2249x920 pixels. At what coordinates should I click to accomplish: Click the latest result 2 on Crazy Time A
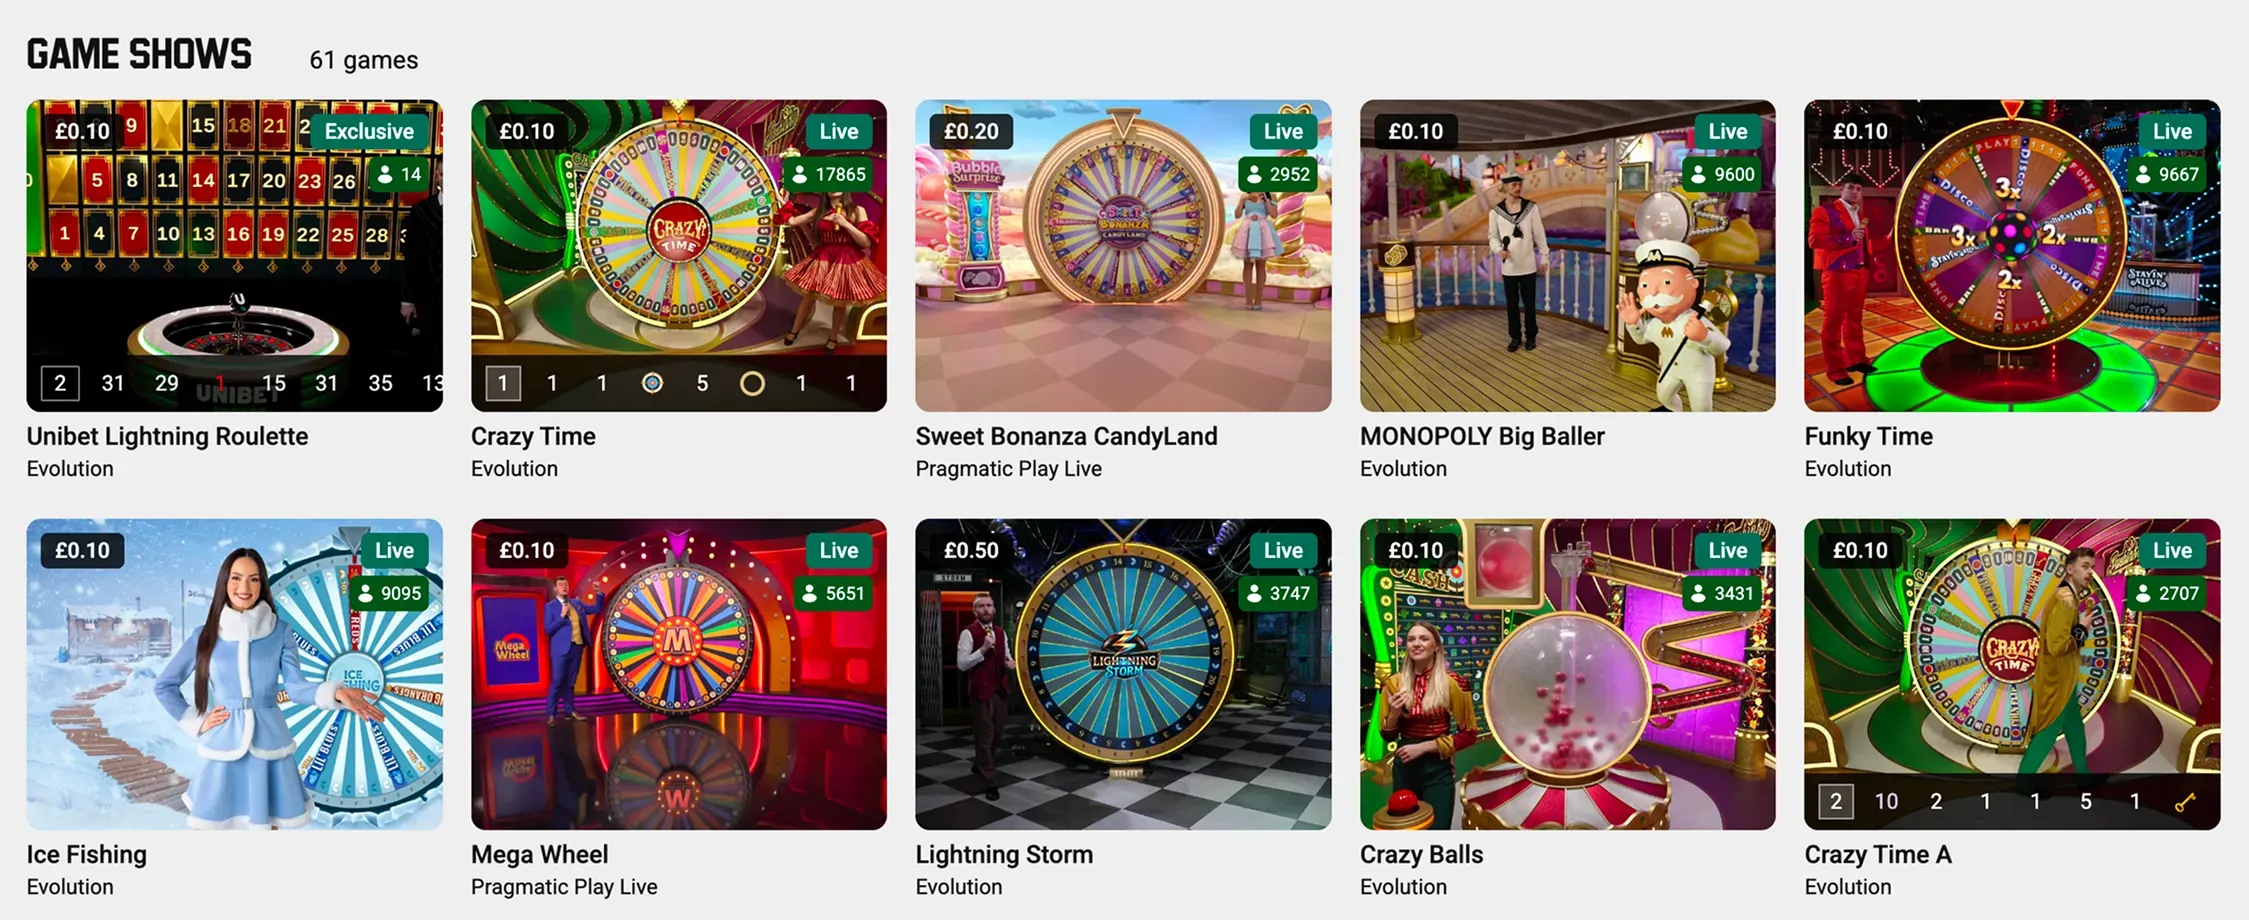coord(1835,801)
